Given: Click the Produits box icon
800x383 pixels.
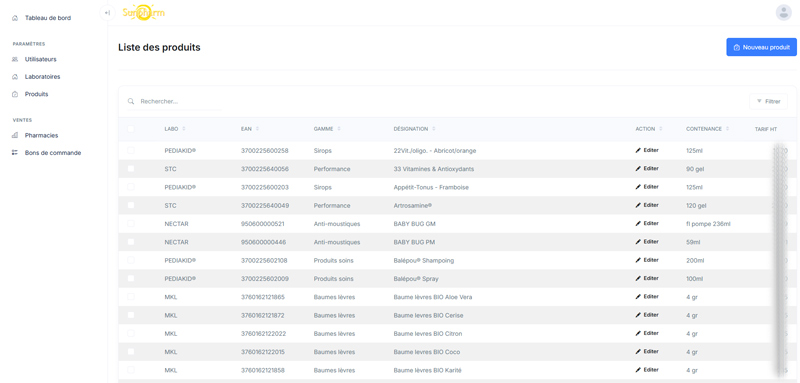Looking at the screenshot, I should click(14, 94).
